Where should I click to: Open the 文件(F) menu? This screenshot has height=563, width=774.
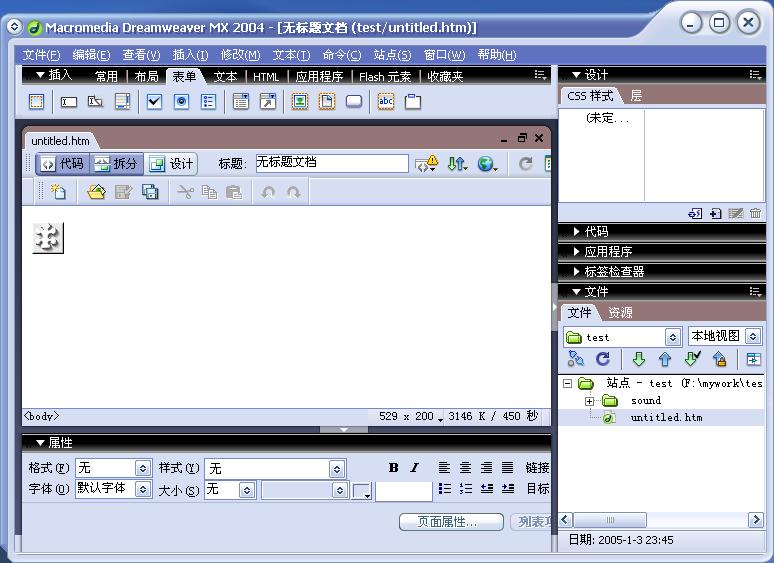point(41,55)
